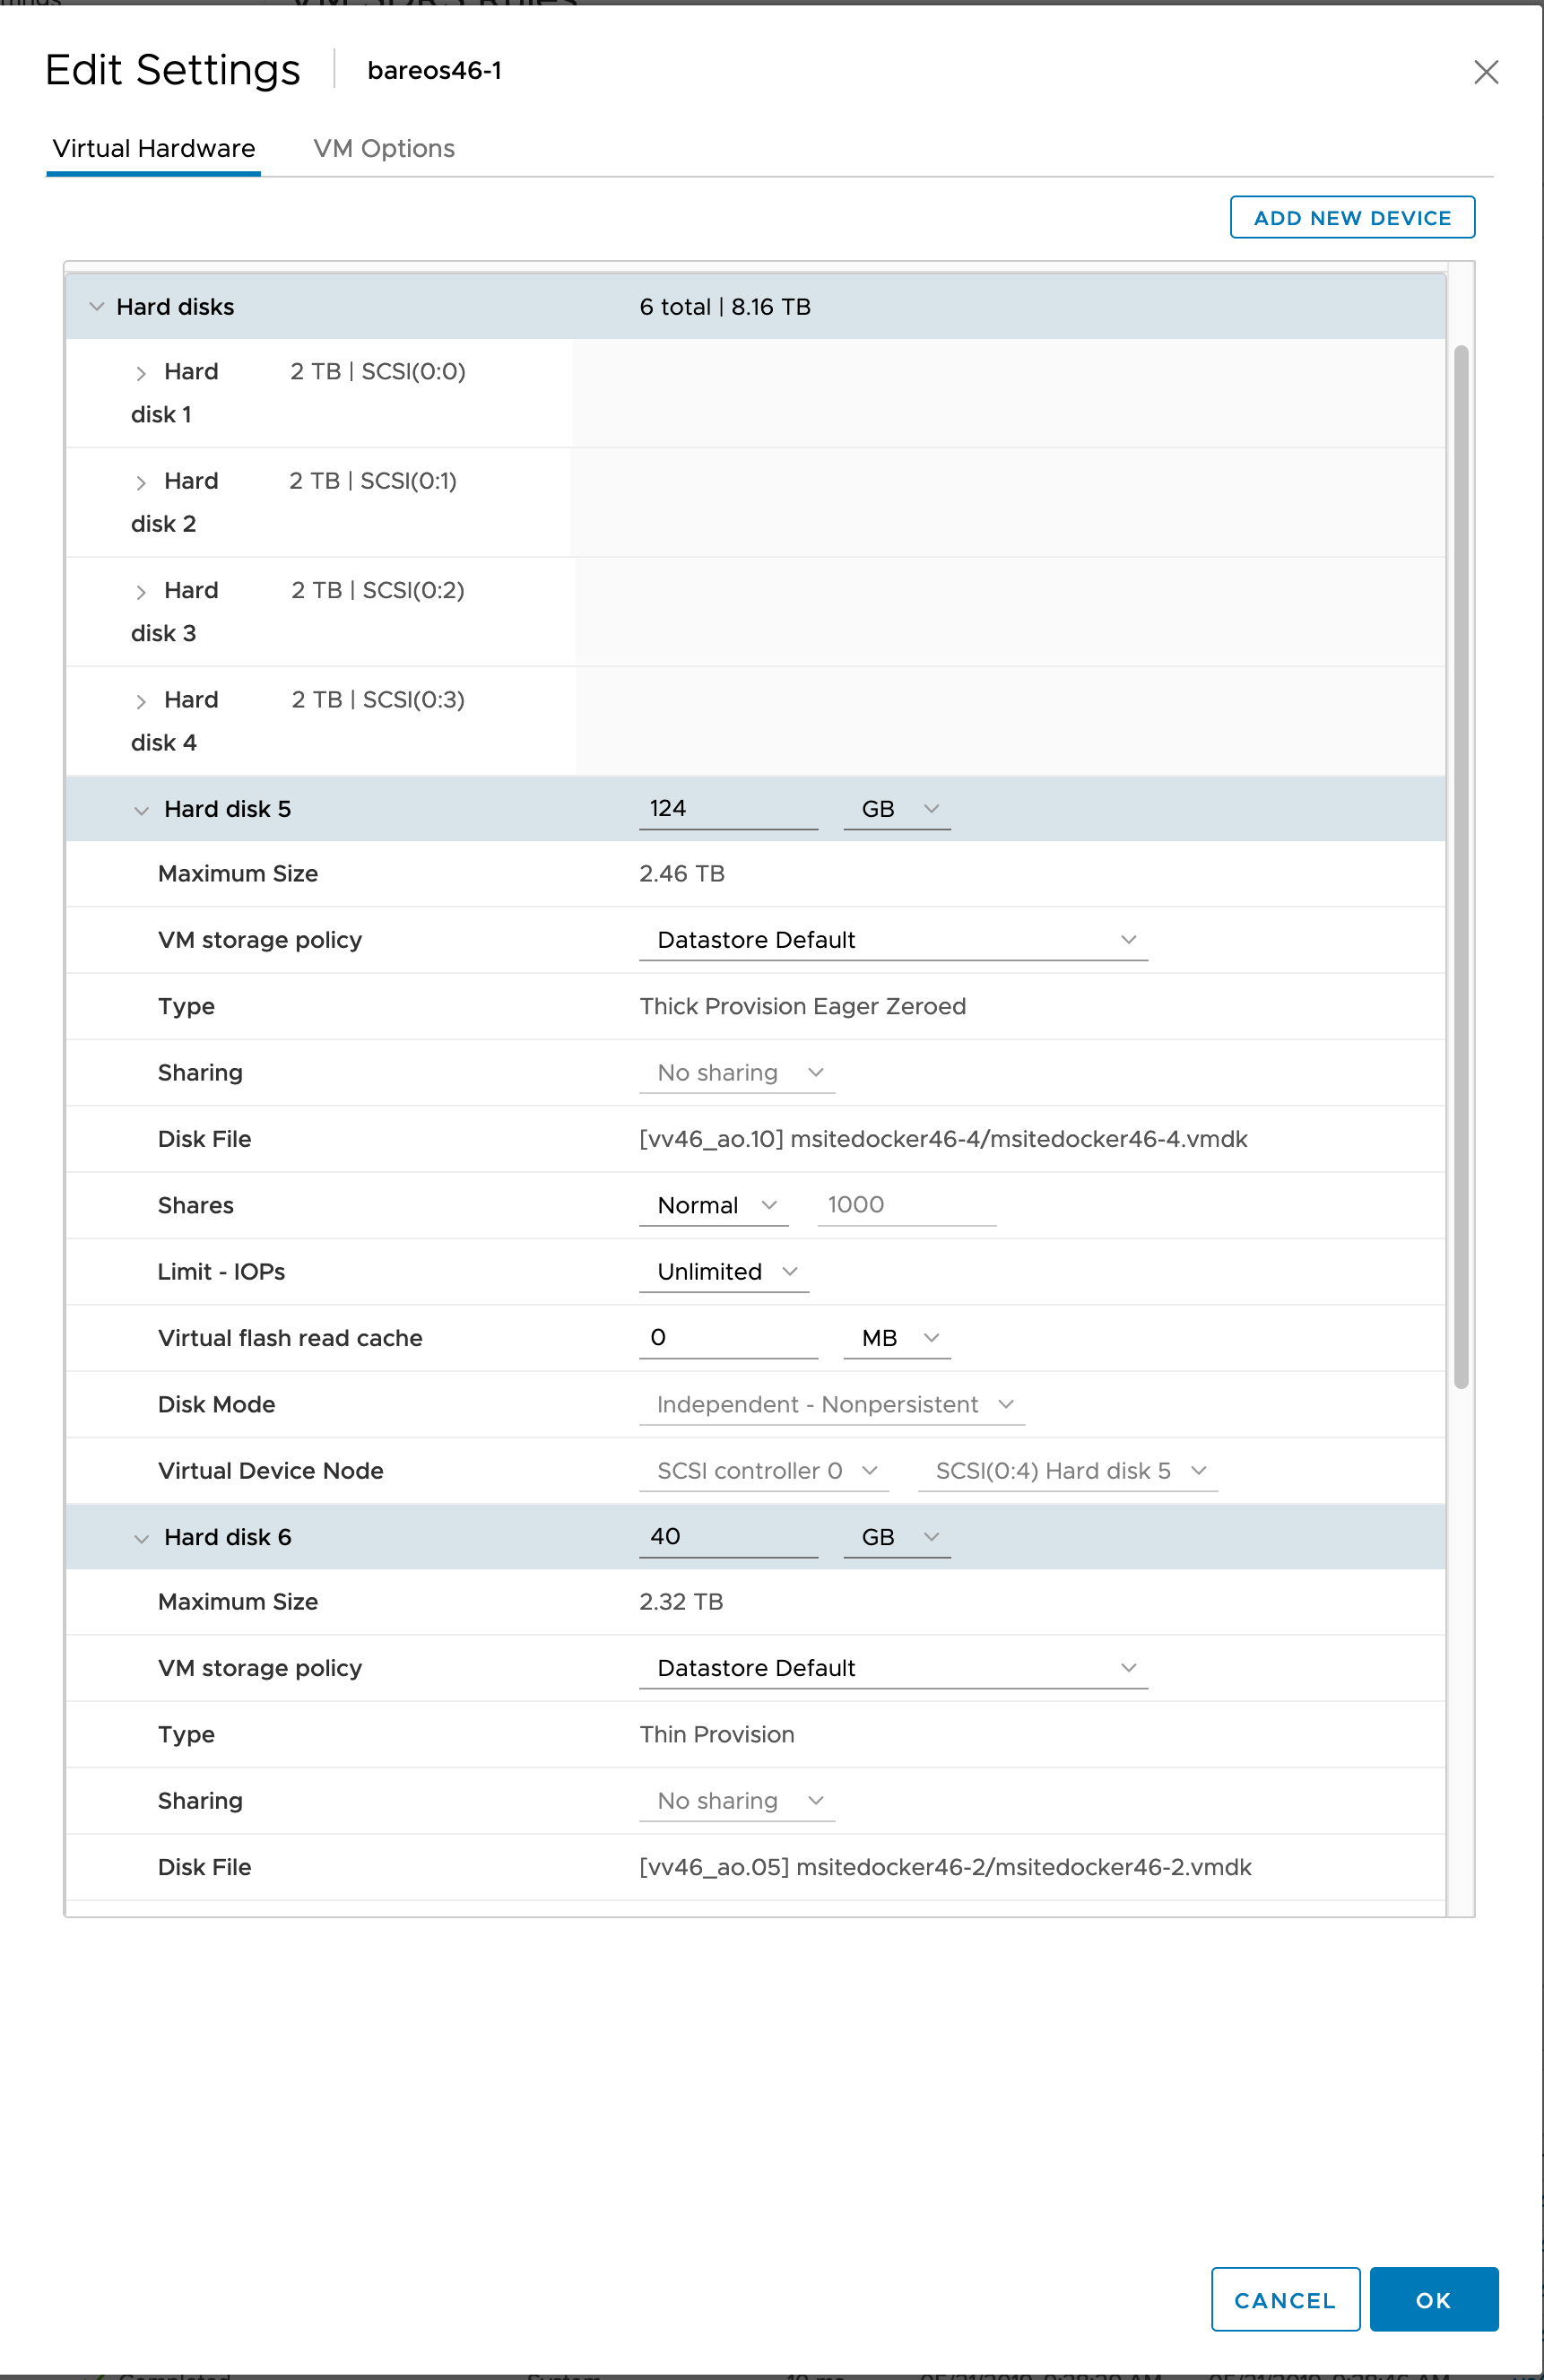Open the Limit IOPs Unlimited dropdown

coord(725,1272)
